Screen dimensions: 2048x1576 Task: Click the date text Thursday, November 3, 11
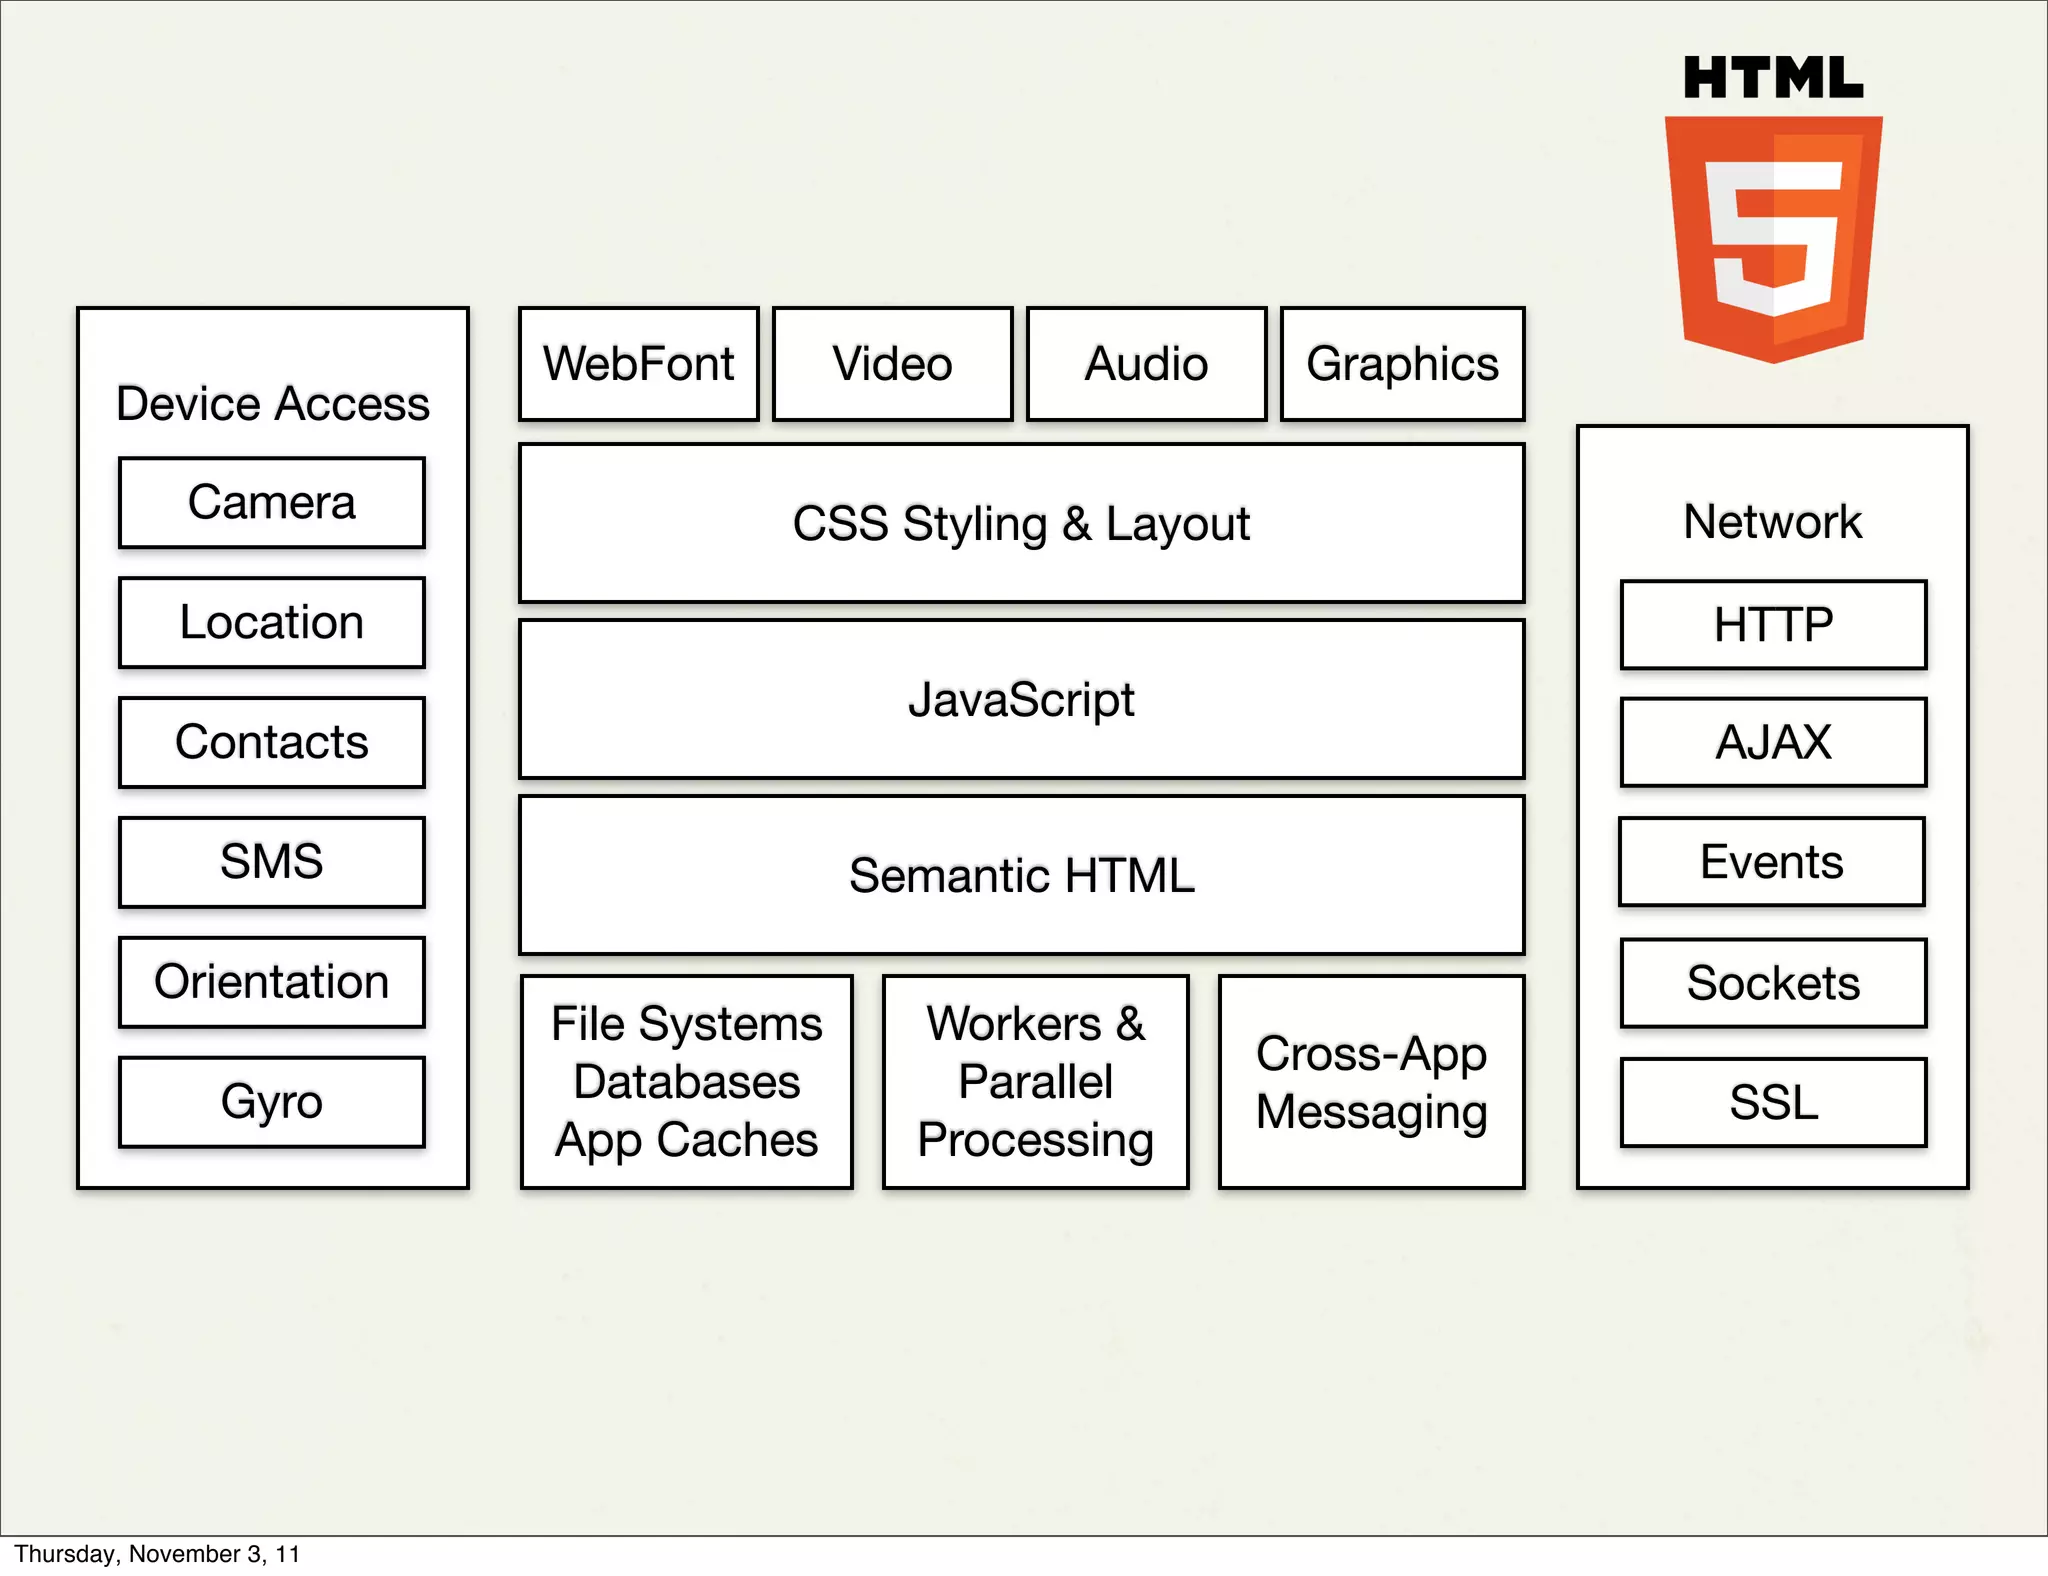pyautogui.click(x=157, y=1554)
